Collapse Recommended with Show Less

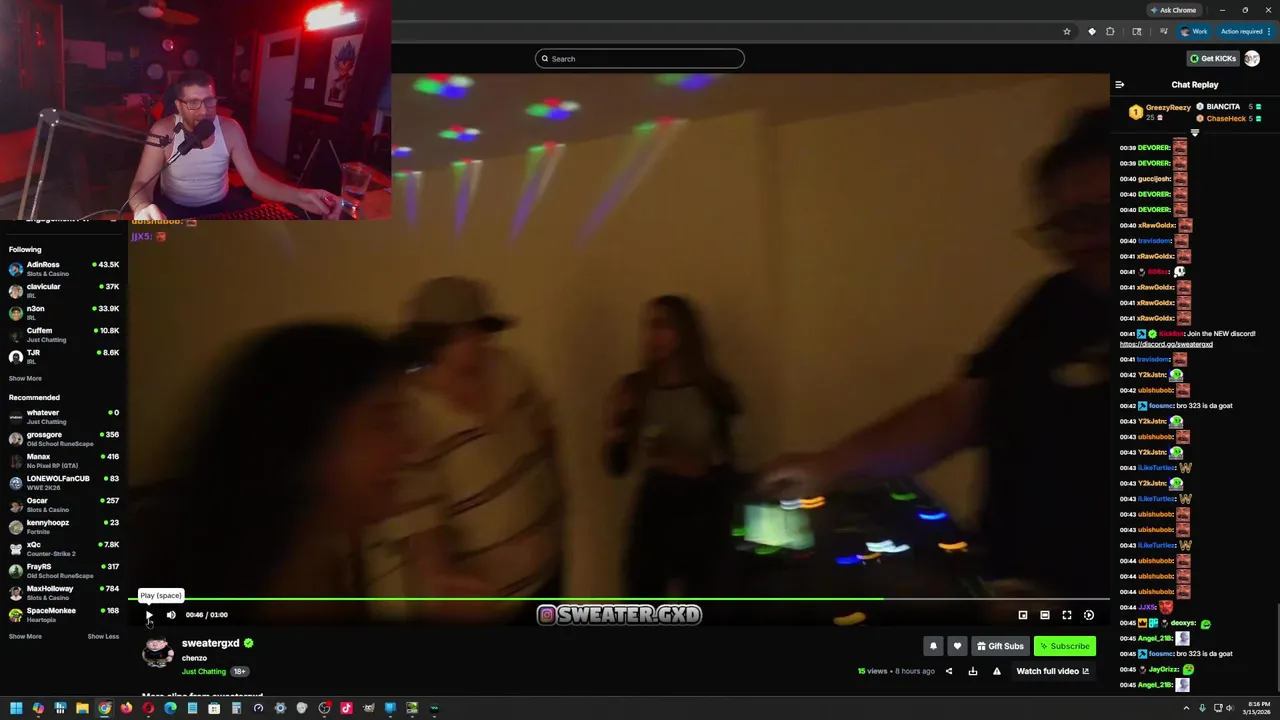(x=103, y=636)
